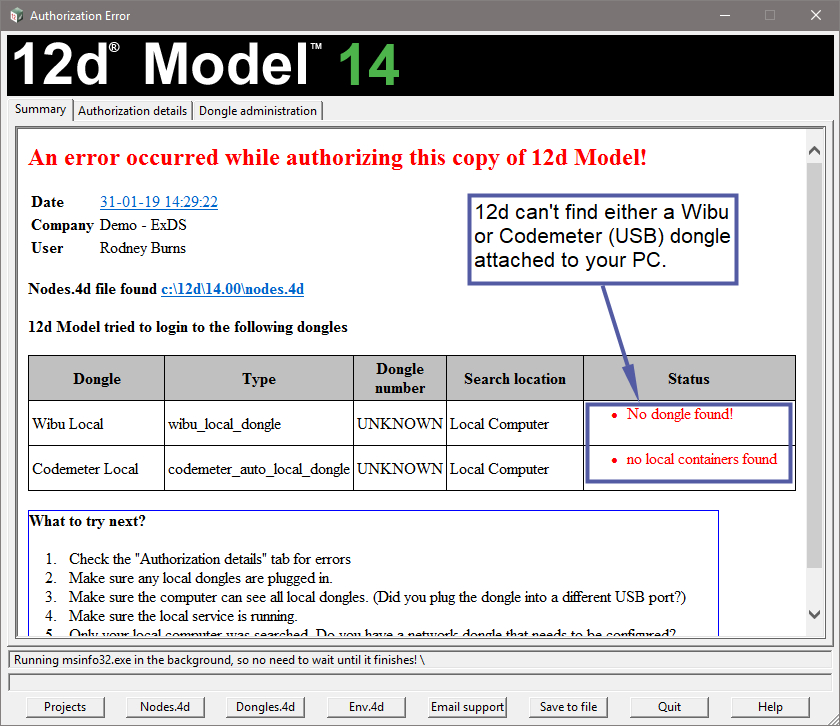Click the 'no local containers found' status text
Image resolution: width=840 pixels, height=726 pixels.
point(701,459)
